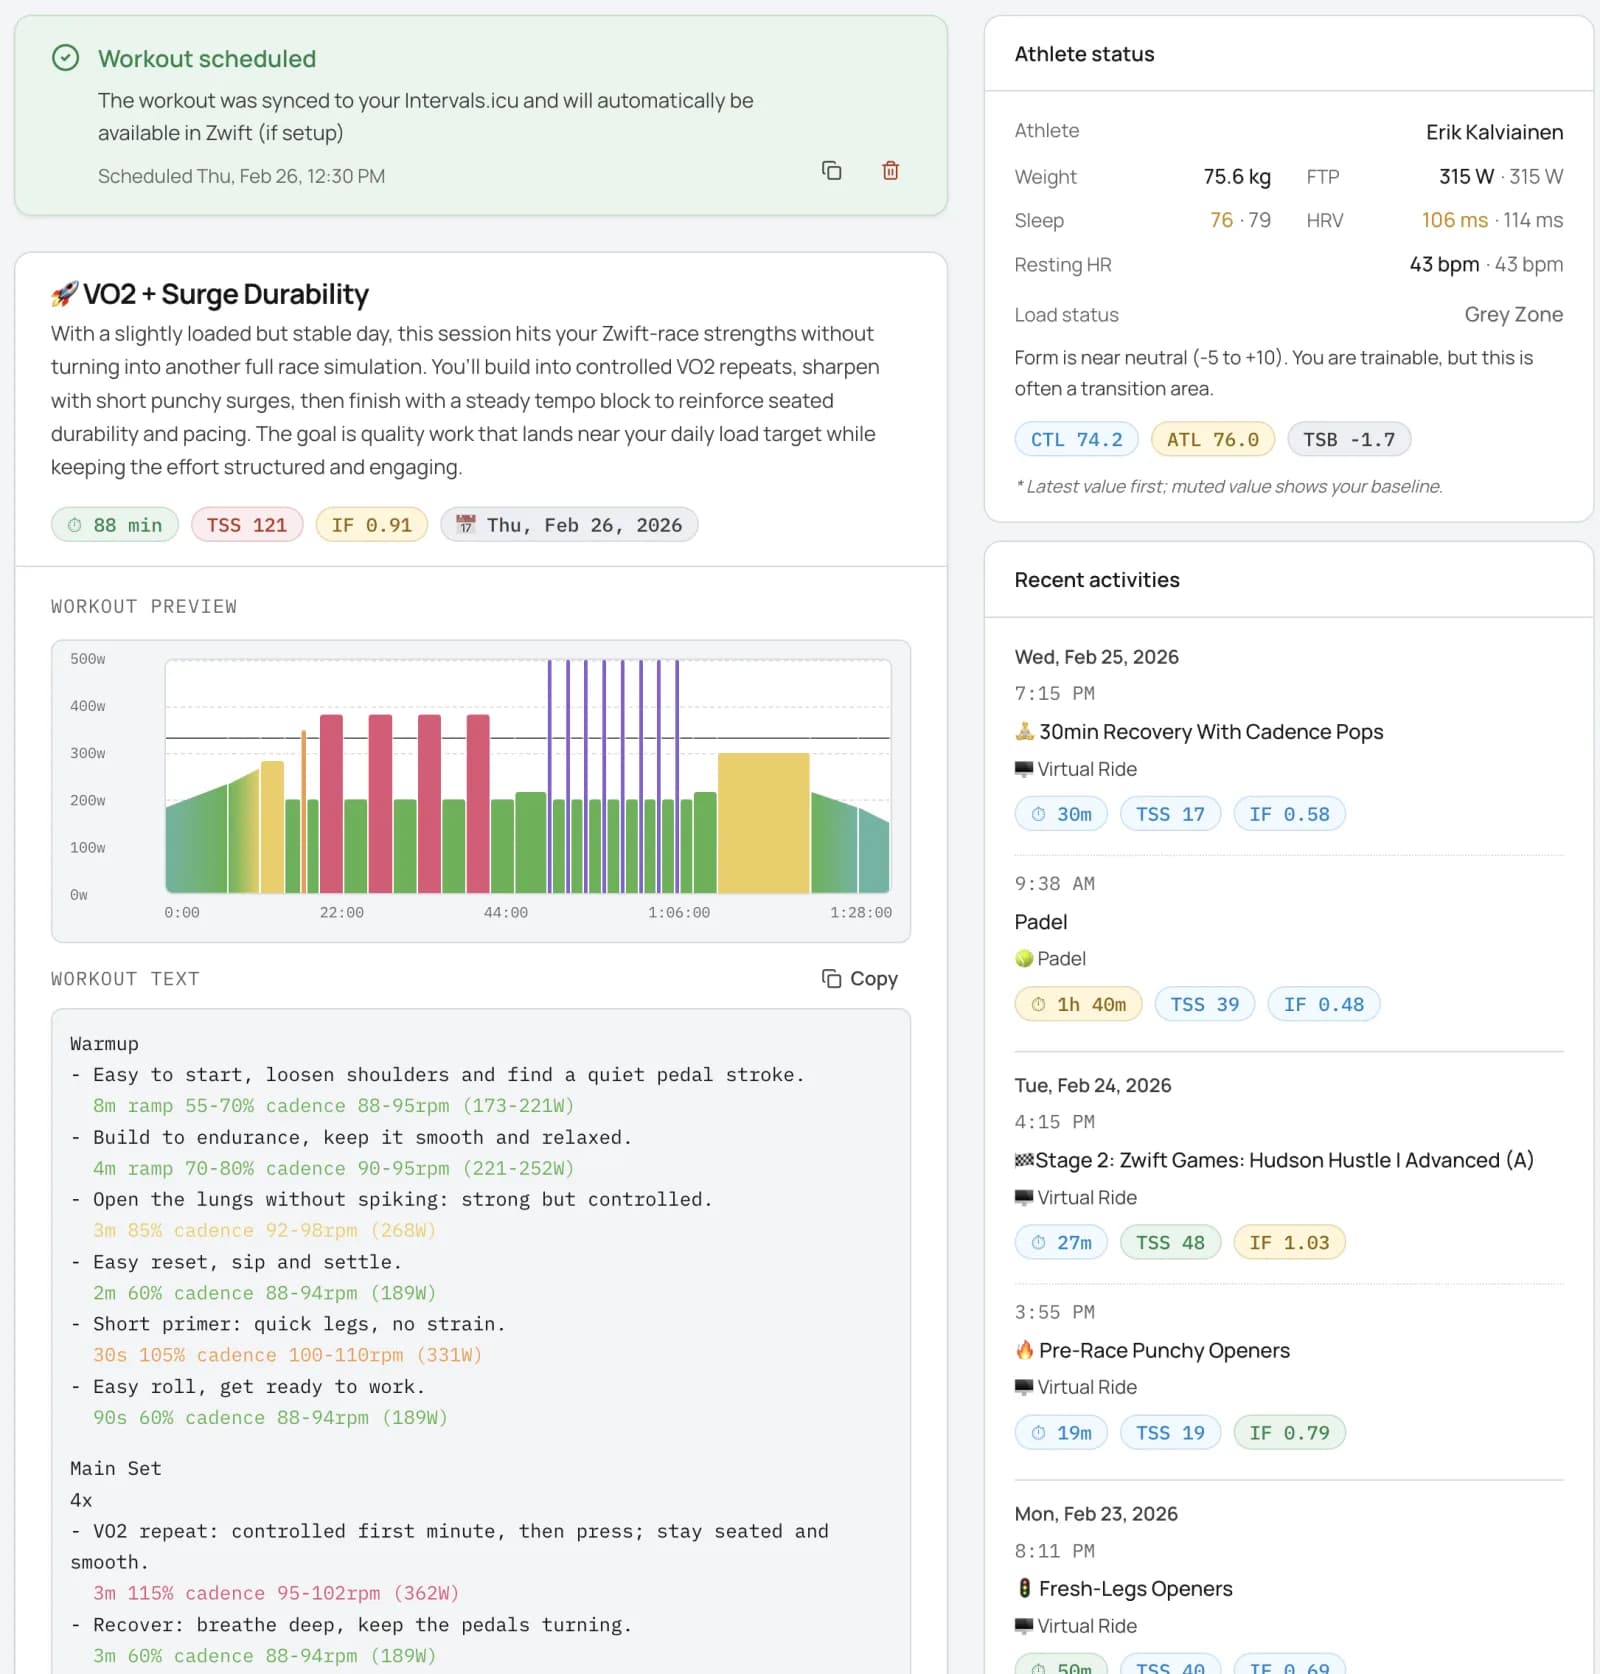This screenshot has height=1674, width=1600.
Task: Duplicate the scheduled workout
Action: pyautogui.click(x=832, y=171)
